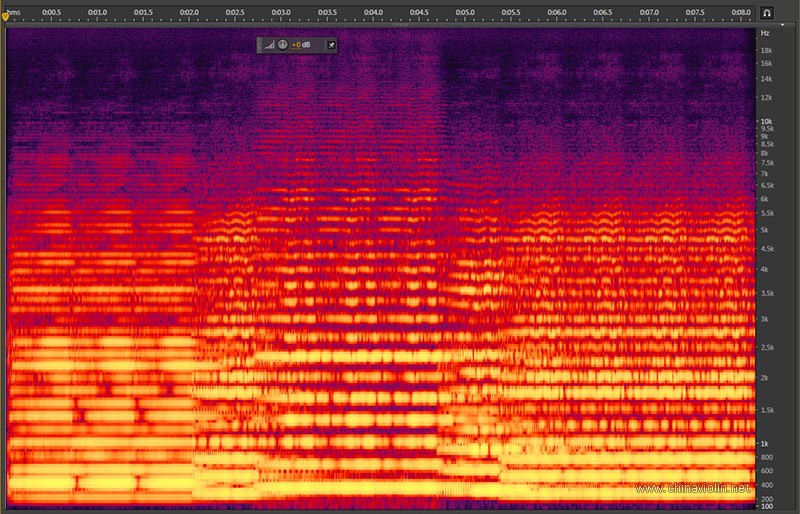Click the HUD gripper handle on the left
The width and height of the screenshot is (800, 514).
(x=260, y=45)
